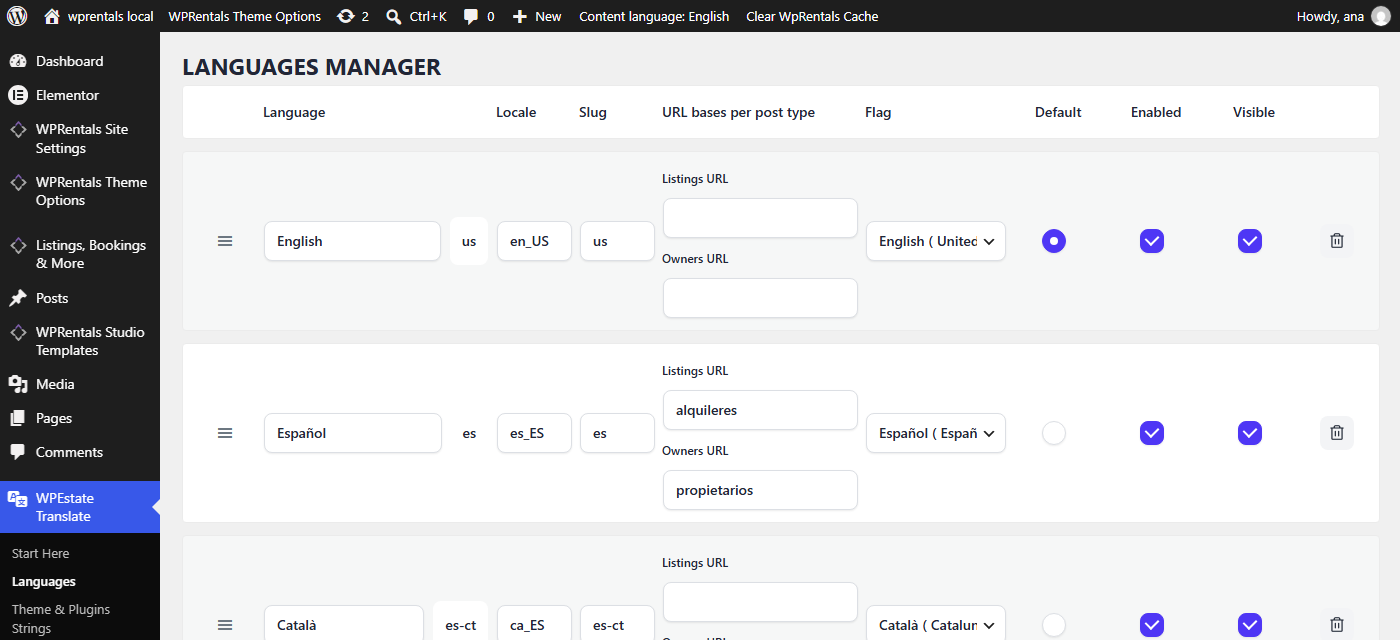The height and width of the screenshot is (640, 1400).
Task: Edit the propietarios Owners URL field
Action: 760,490
